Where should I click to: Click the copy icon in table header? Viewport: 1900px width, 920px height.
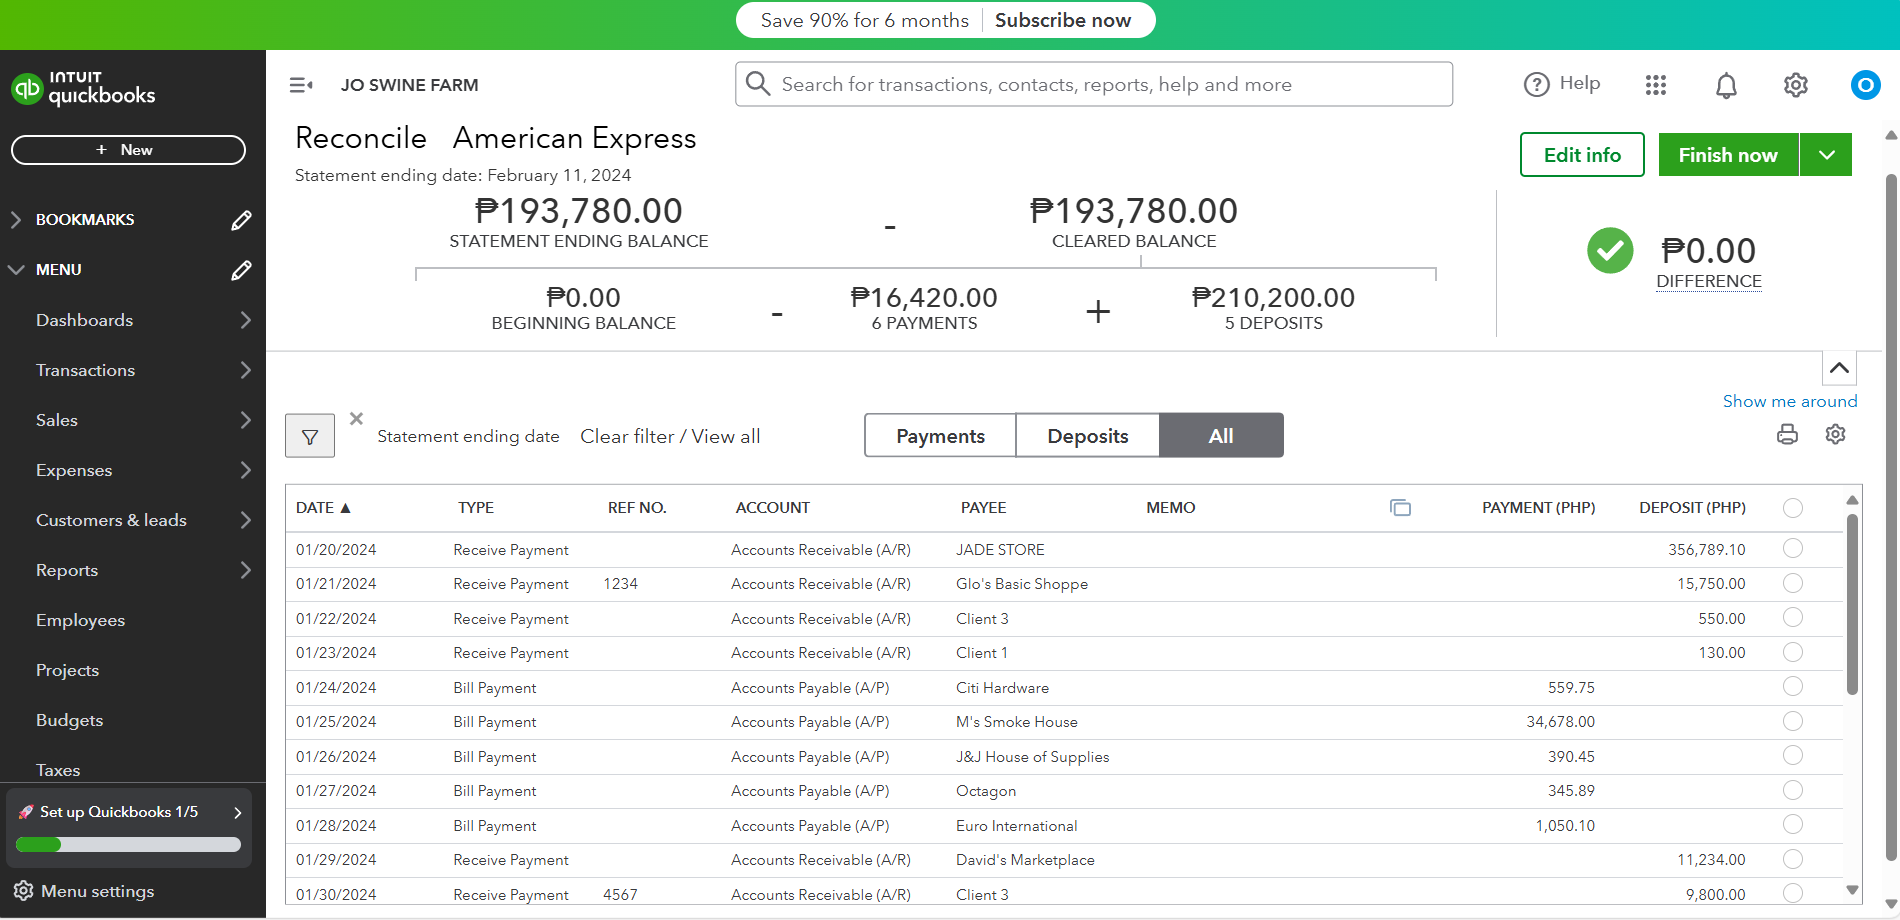(x=1400, y=508)
